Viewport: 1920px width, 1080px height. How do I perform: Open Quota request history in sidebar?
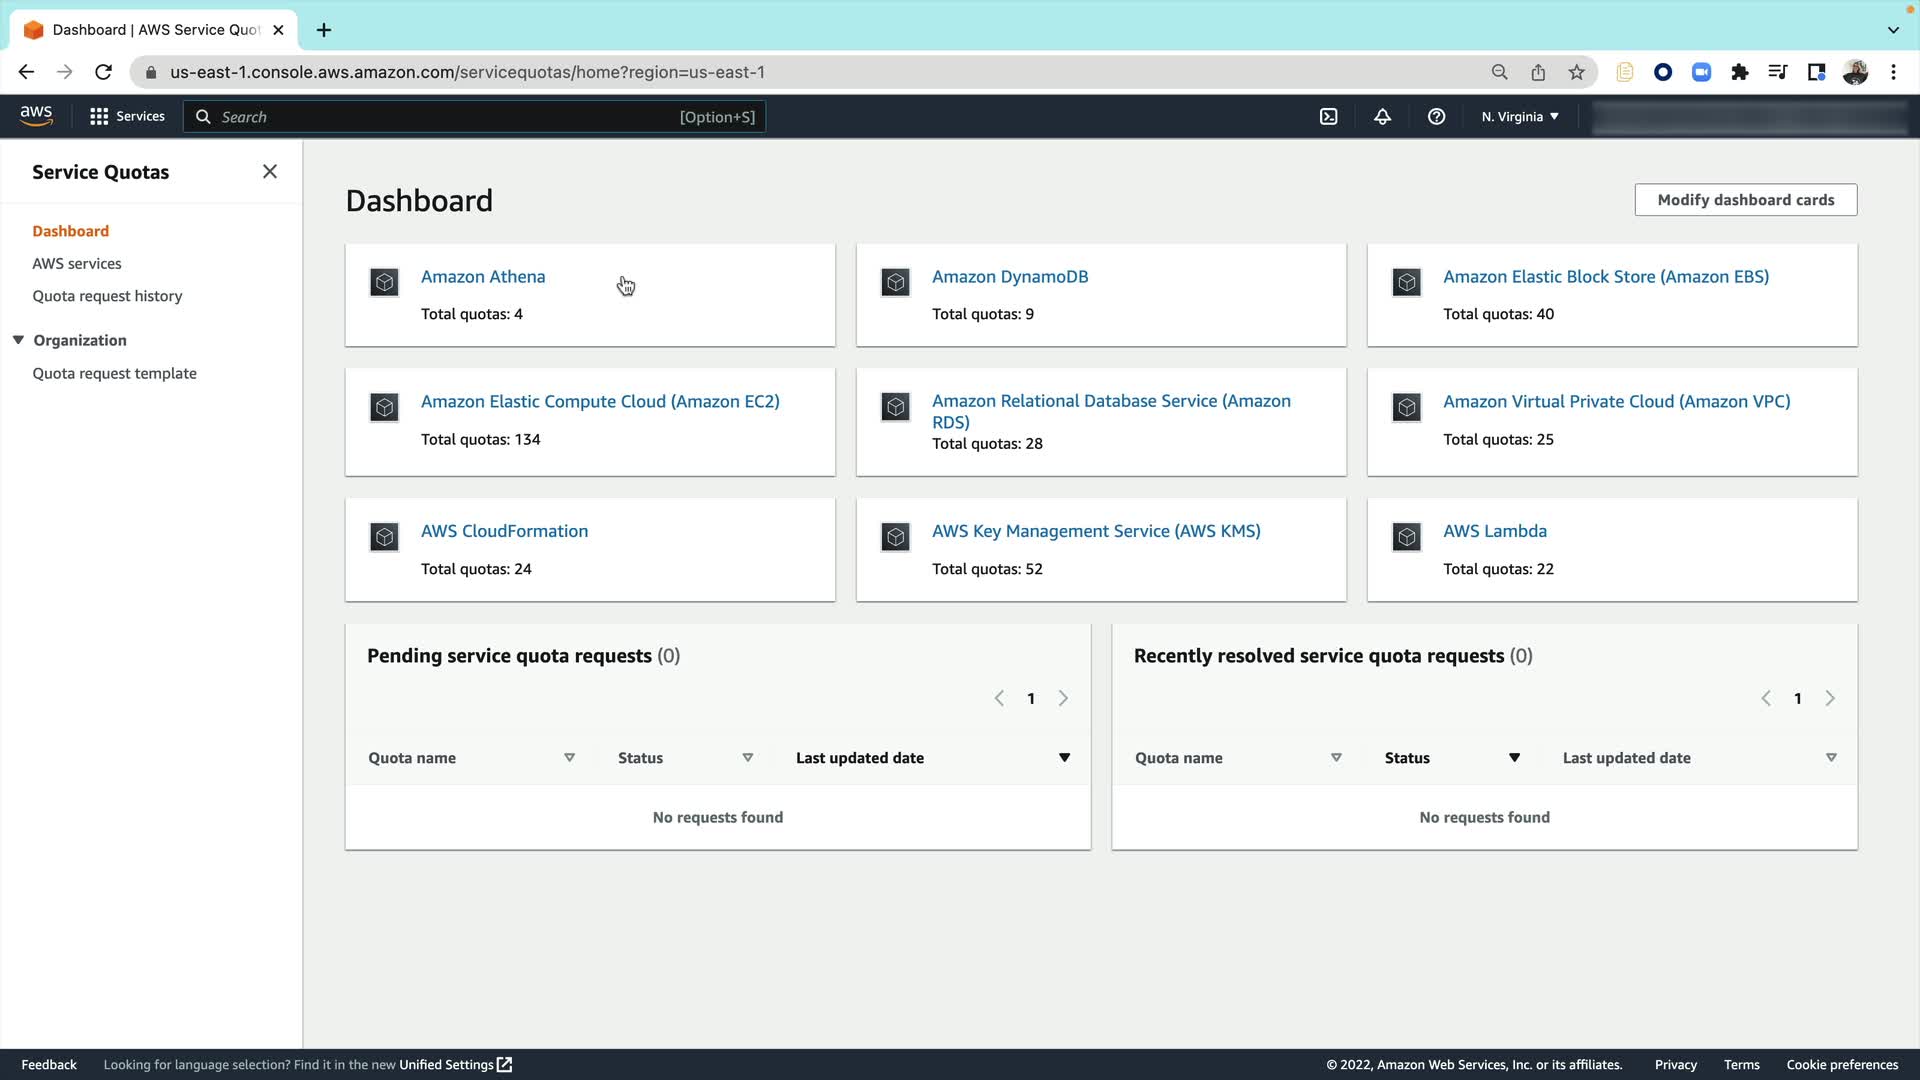coord(107,296)
